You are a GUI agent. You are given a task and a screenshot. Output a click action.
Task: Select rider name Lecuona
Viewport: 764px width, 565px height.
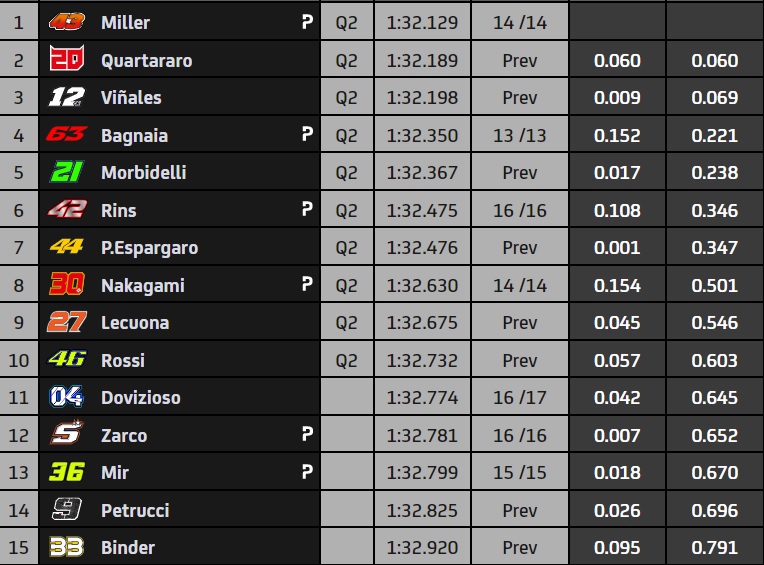pos(135,322)
